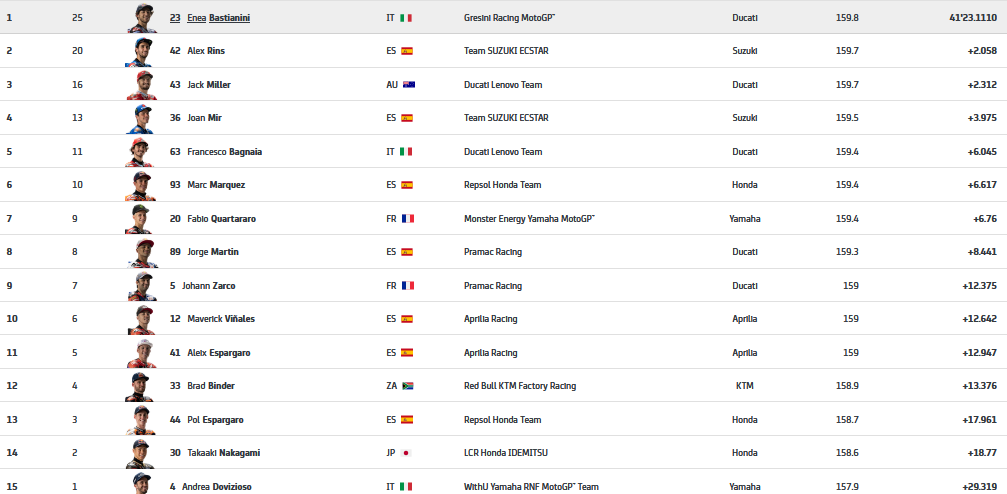The height and width of the screenshot is (494, 1007).
Task: Click Spanish flag in Joan Mir row
Action: (407, 118)
